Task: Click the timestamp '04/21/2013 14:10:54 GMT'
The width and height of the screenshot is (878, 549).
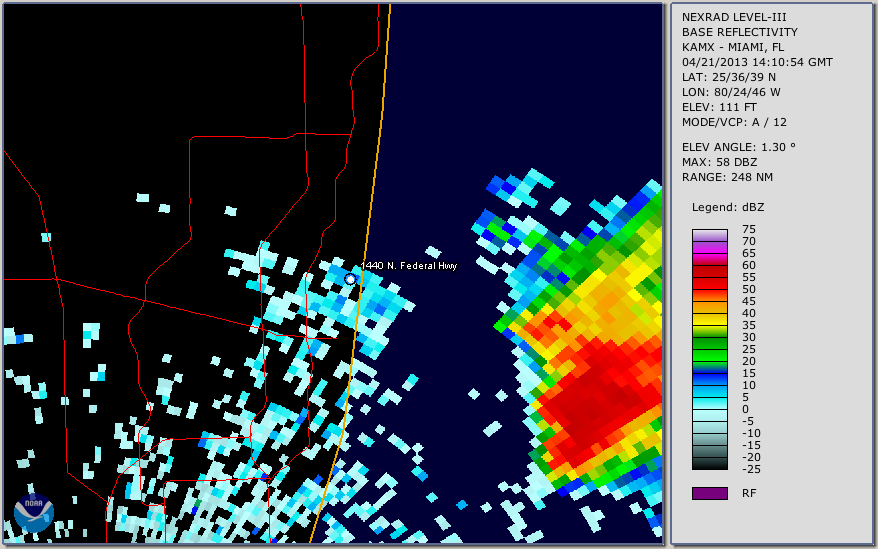Action: pyautogui.click(x=757, y=62)
